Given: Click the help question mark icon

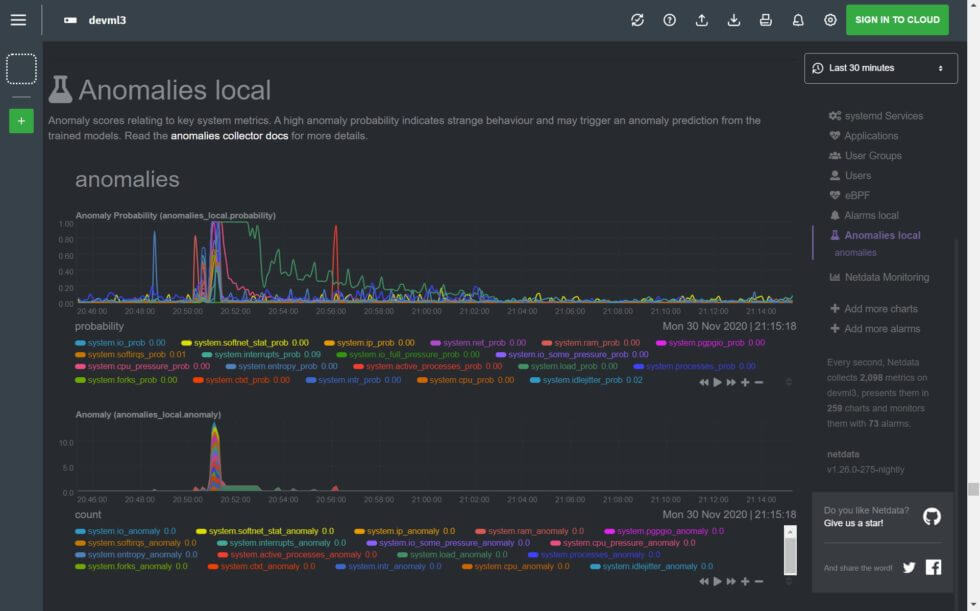Looking at the screenshot, I should pos(669,20).
